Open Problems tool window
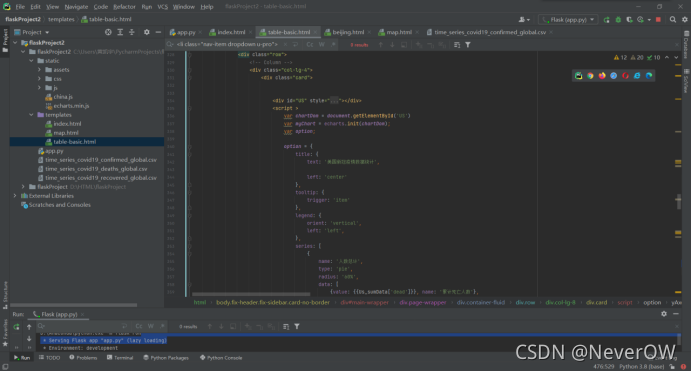 point(83,358)
